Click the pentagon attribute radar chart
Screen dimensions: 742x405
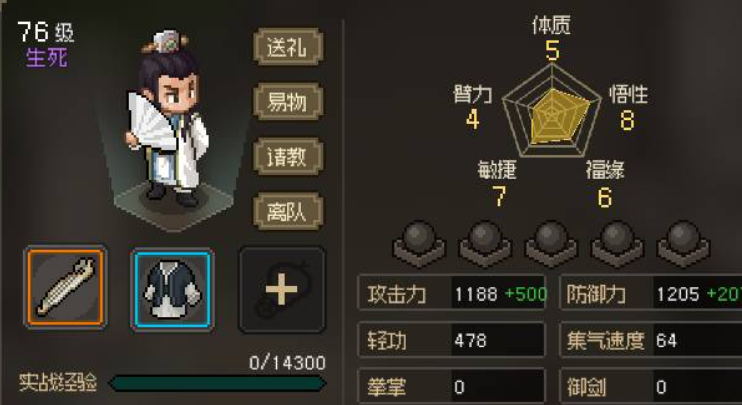[552, 112]
